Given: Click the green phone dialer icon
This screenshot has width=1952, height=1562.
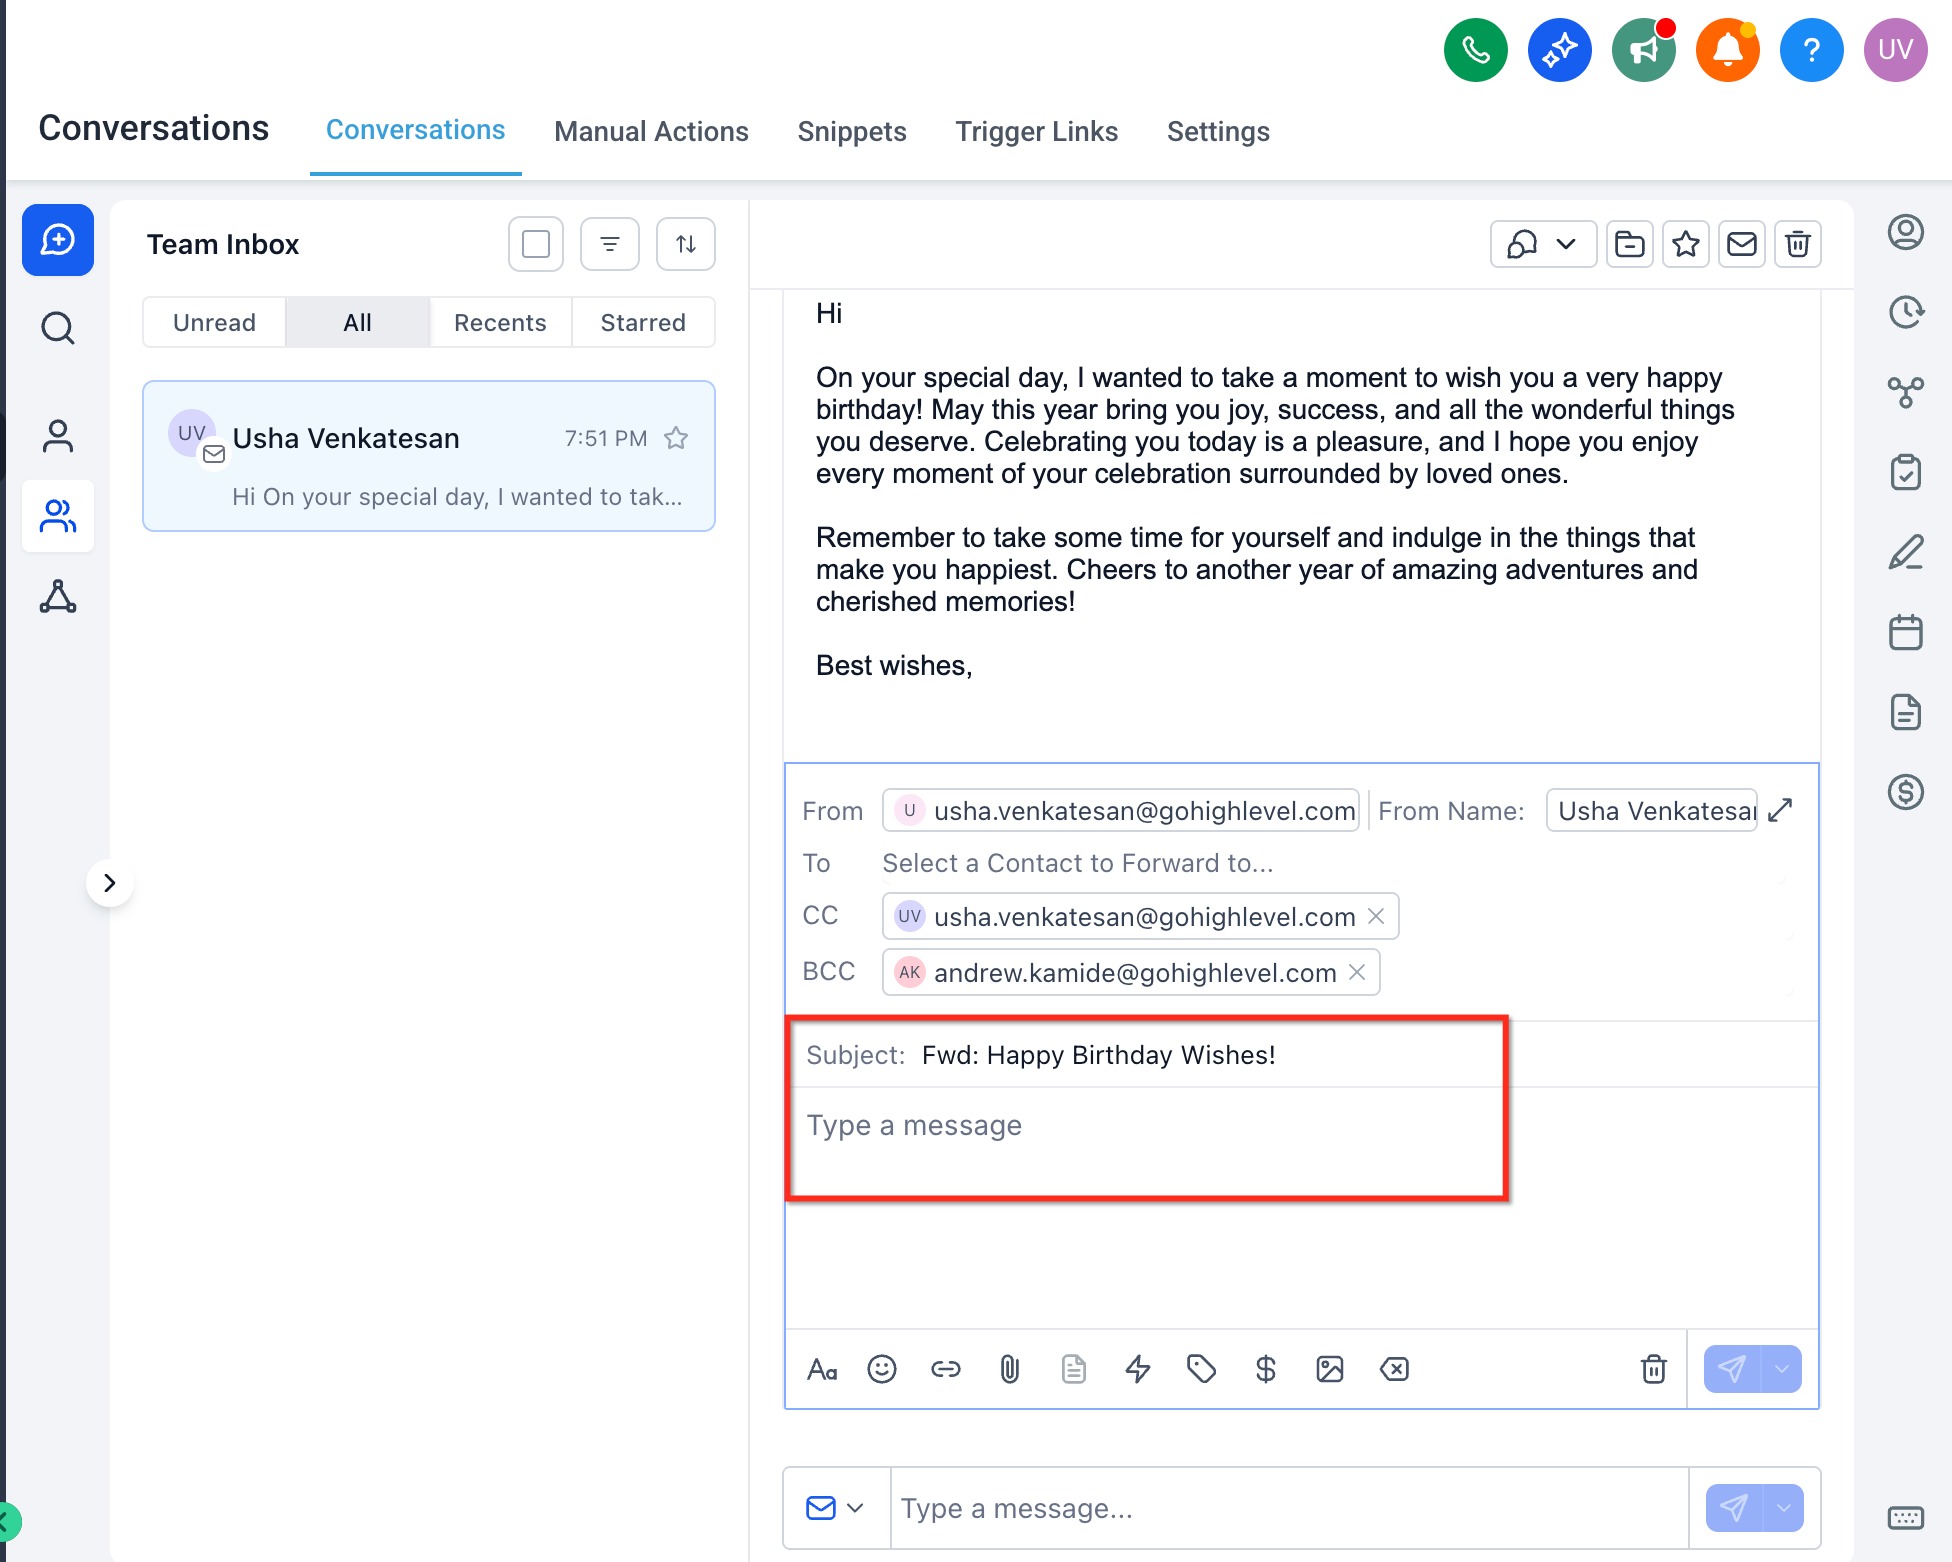Looking at the screenshot, I should point(1475,50).
